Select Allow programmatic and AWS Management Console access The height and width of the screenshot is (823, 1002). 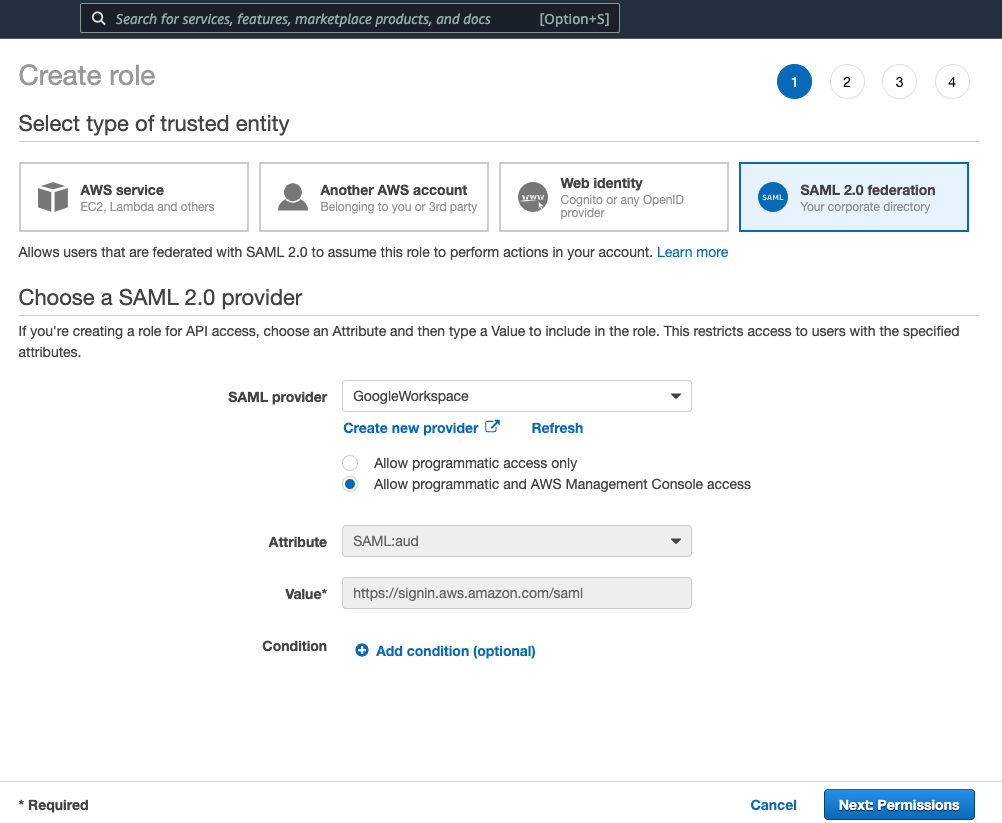point(350,484)
